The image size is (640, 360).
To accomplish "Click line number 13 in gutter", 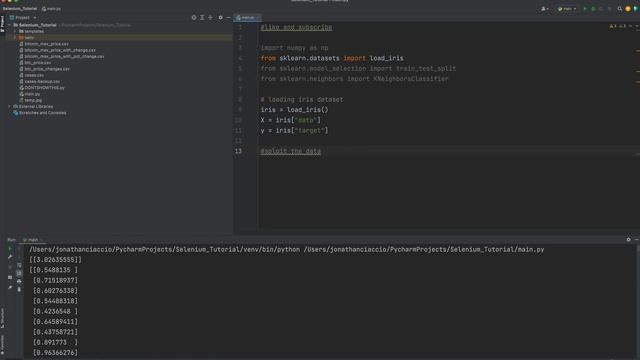I will click(x=238, y=151).
